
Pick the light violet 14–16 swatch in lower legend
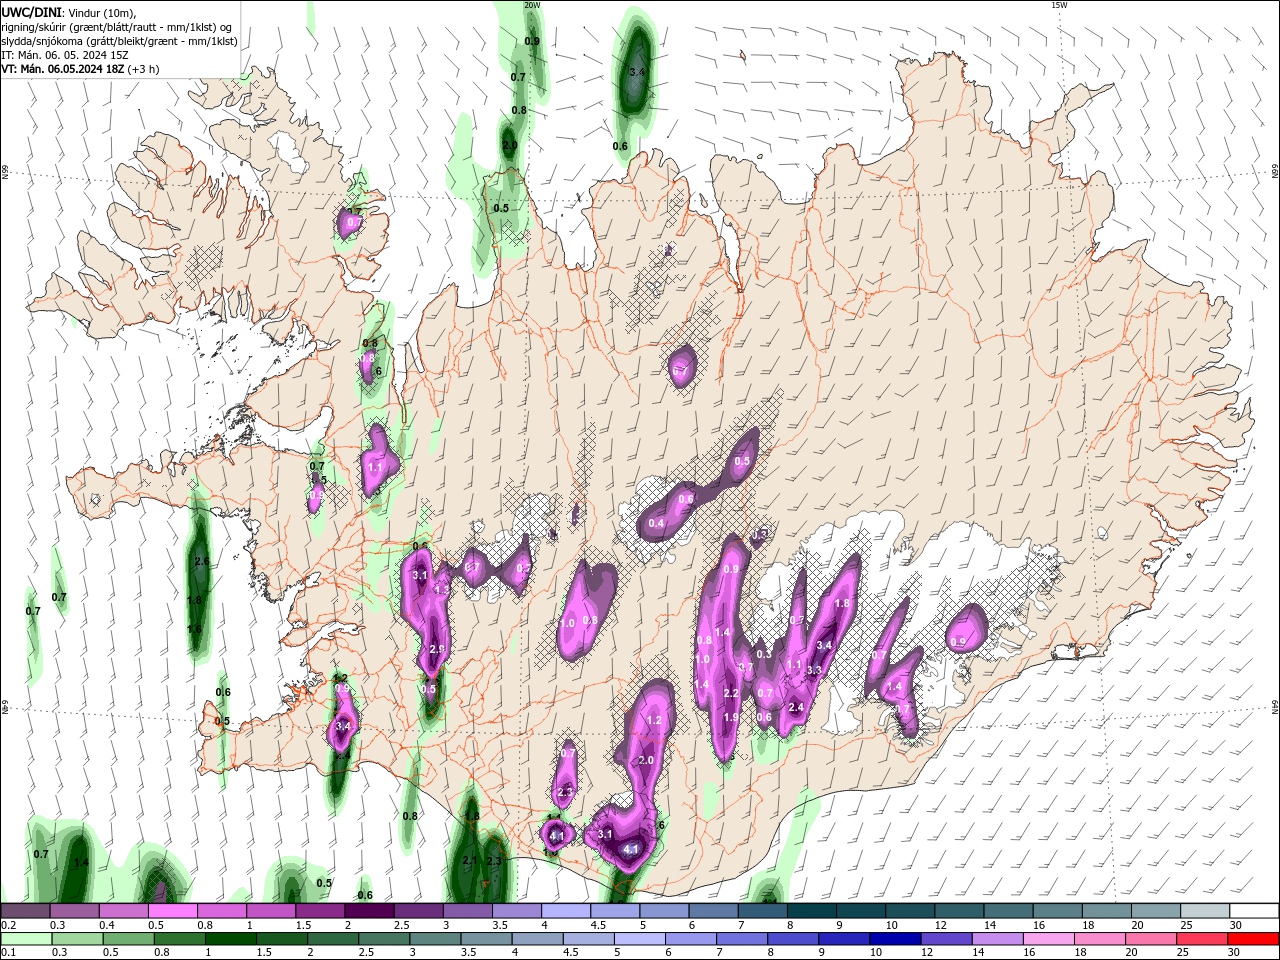pyautogui.click(x=995, y=939)
